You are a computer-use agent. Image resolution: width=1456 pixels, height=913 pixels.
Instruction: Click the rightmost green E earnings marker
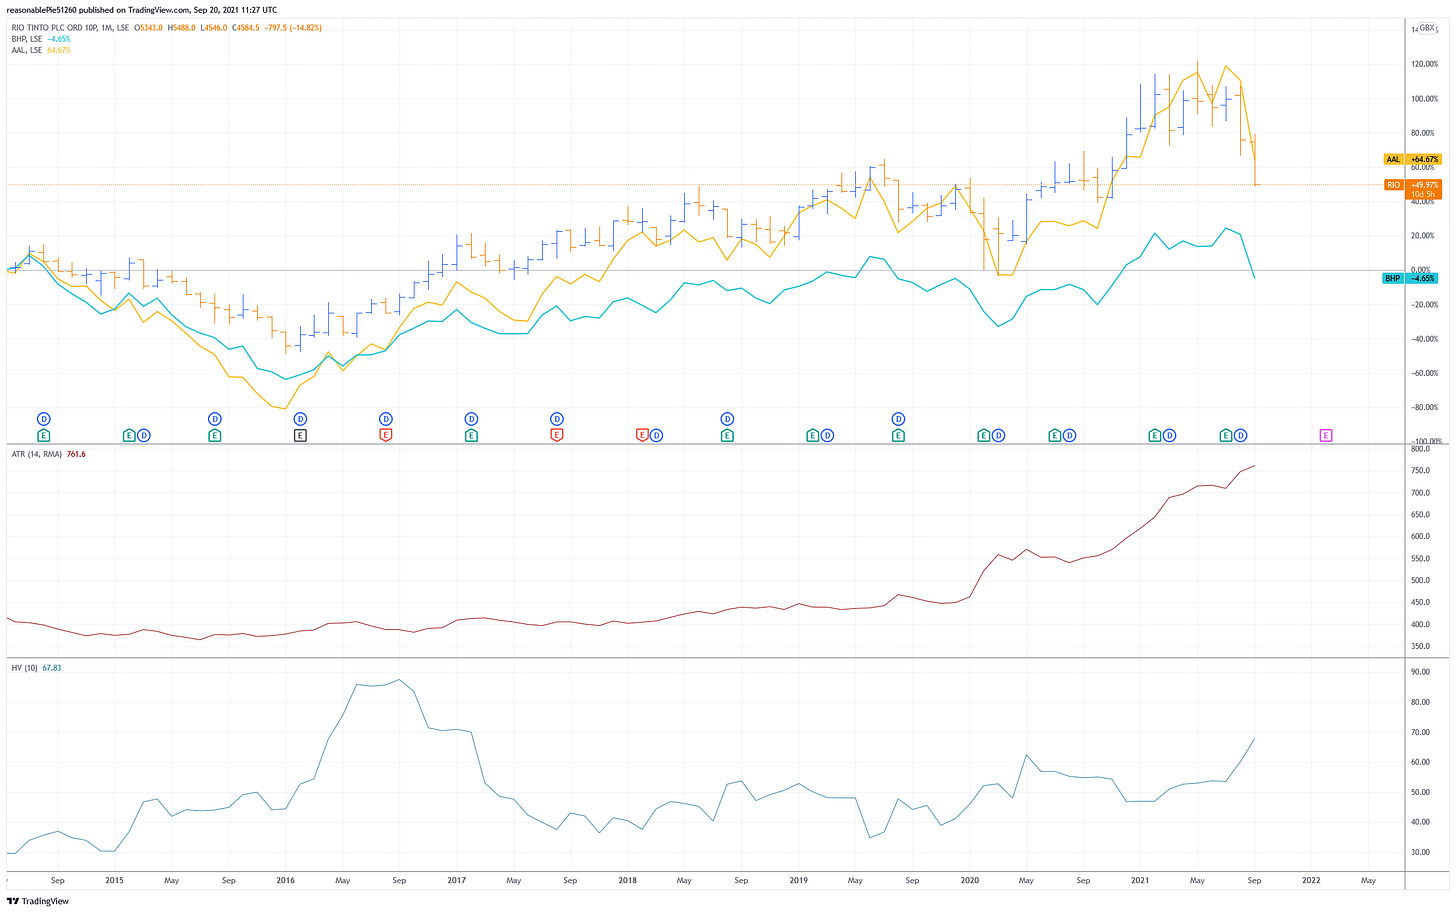tap(1226, 435)
